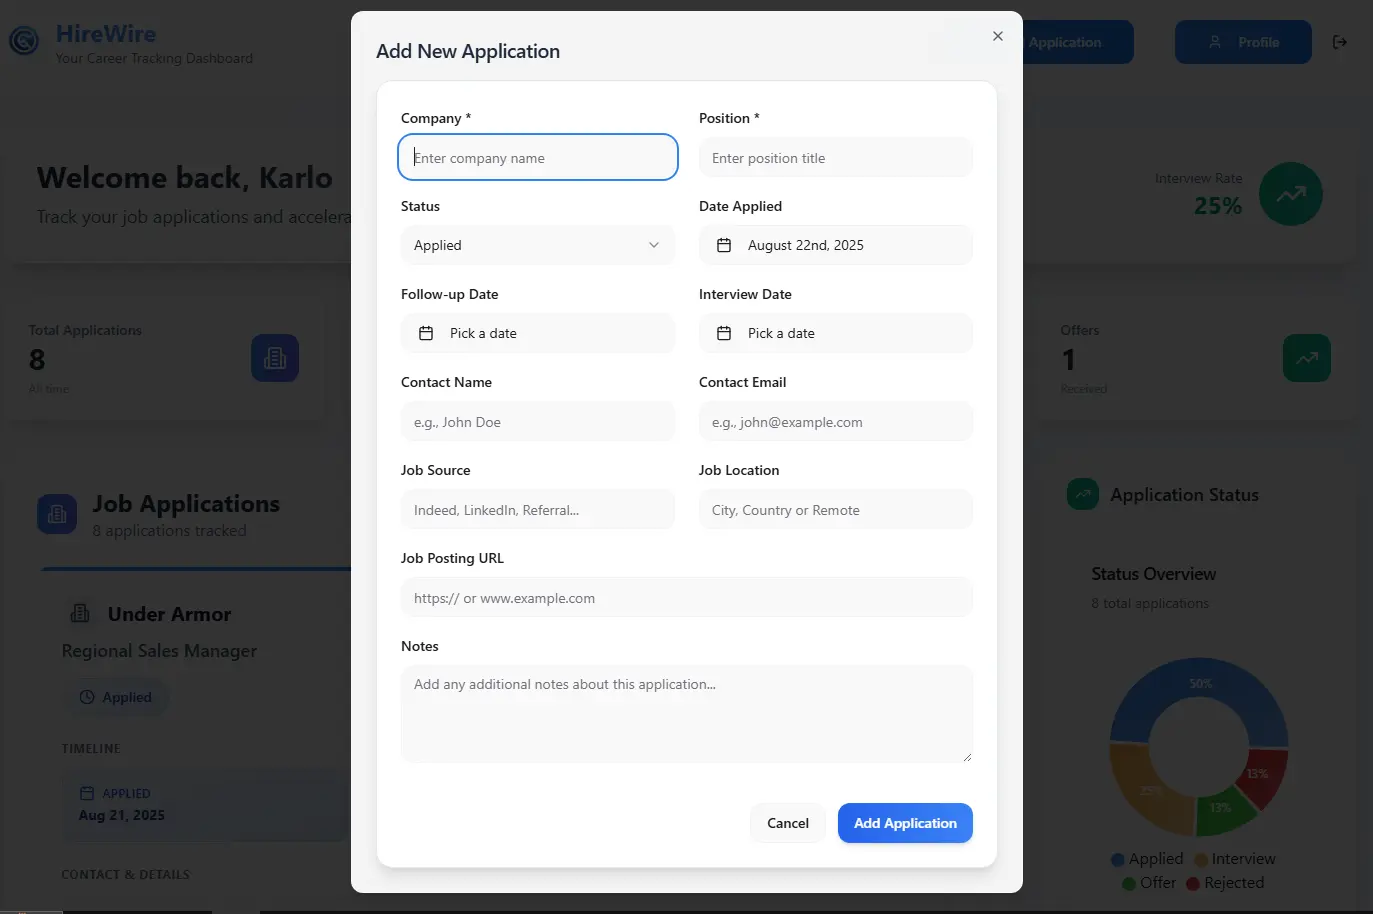
Task: Close the Add New Application dialog
Action: tap(997, 36)
